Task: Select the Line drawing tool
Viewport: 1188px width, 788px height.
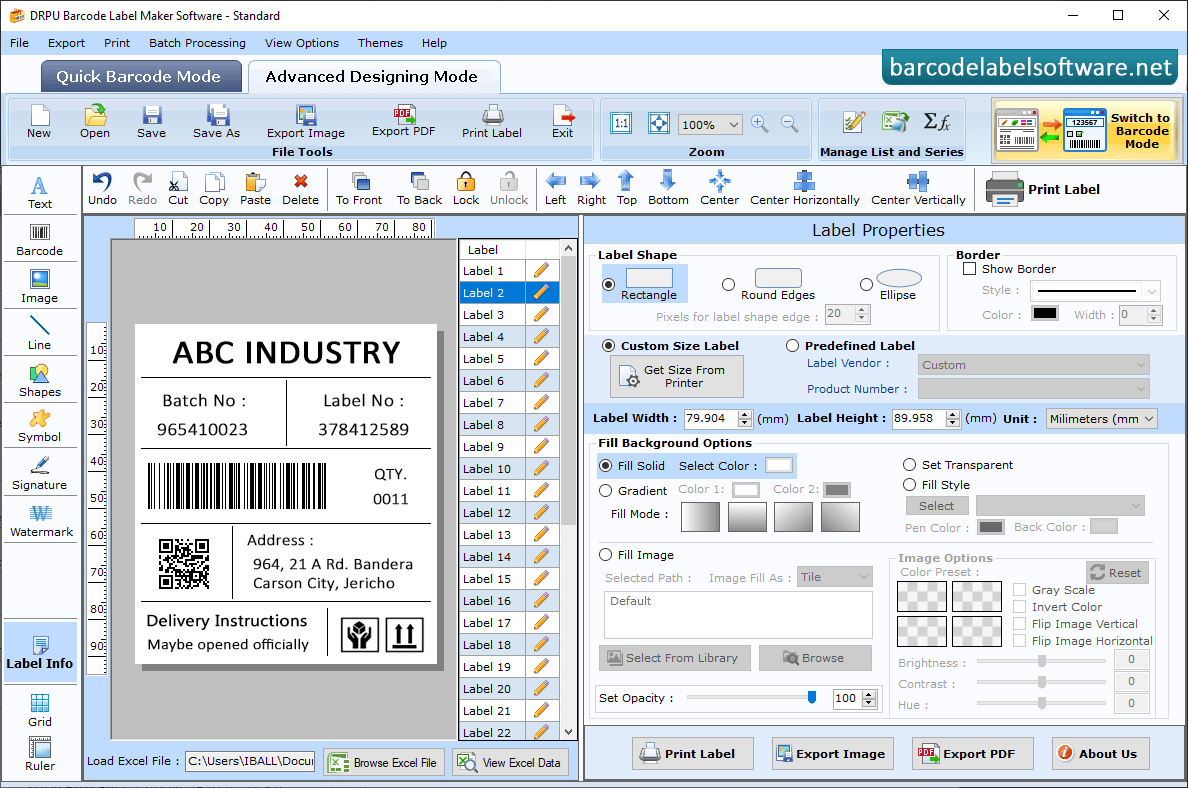Action: point(39,333)
